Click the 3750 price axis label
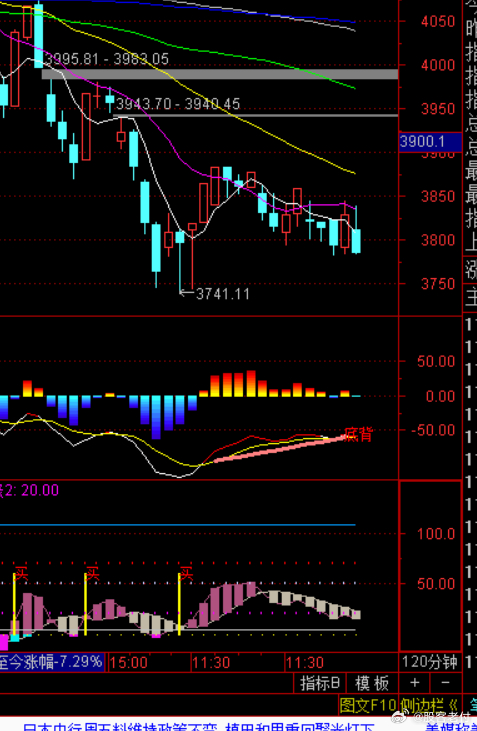 (438, 284)
